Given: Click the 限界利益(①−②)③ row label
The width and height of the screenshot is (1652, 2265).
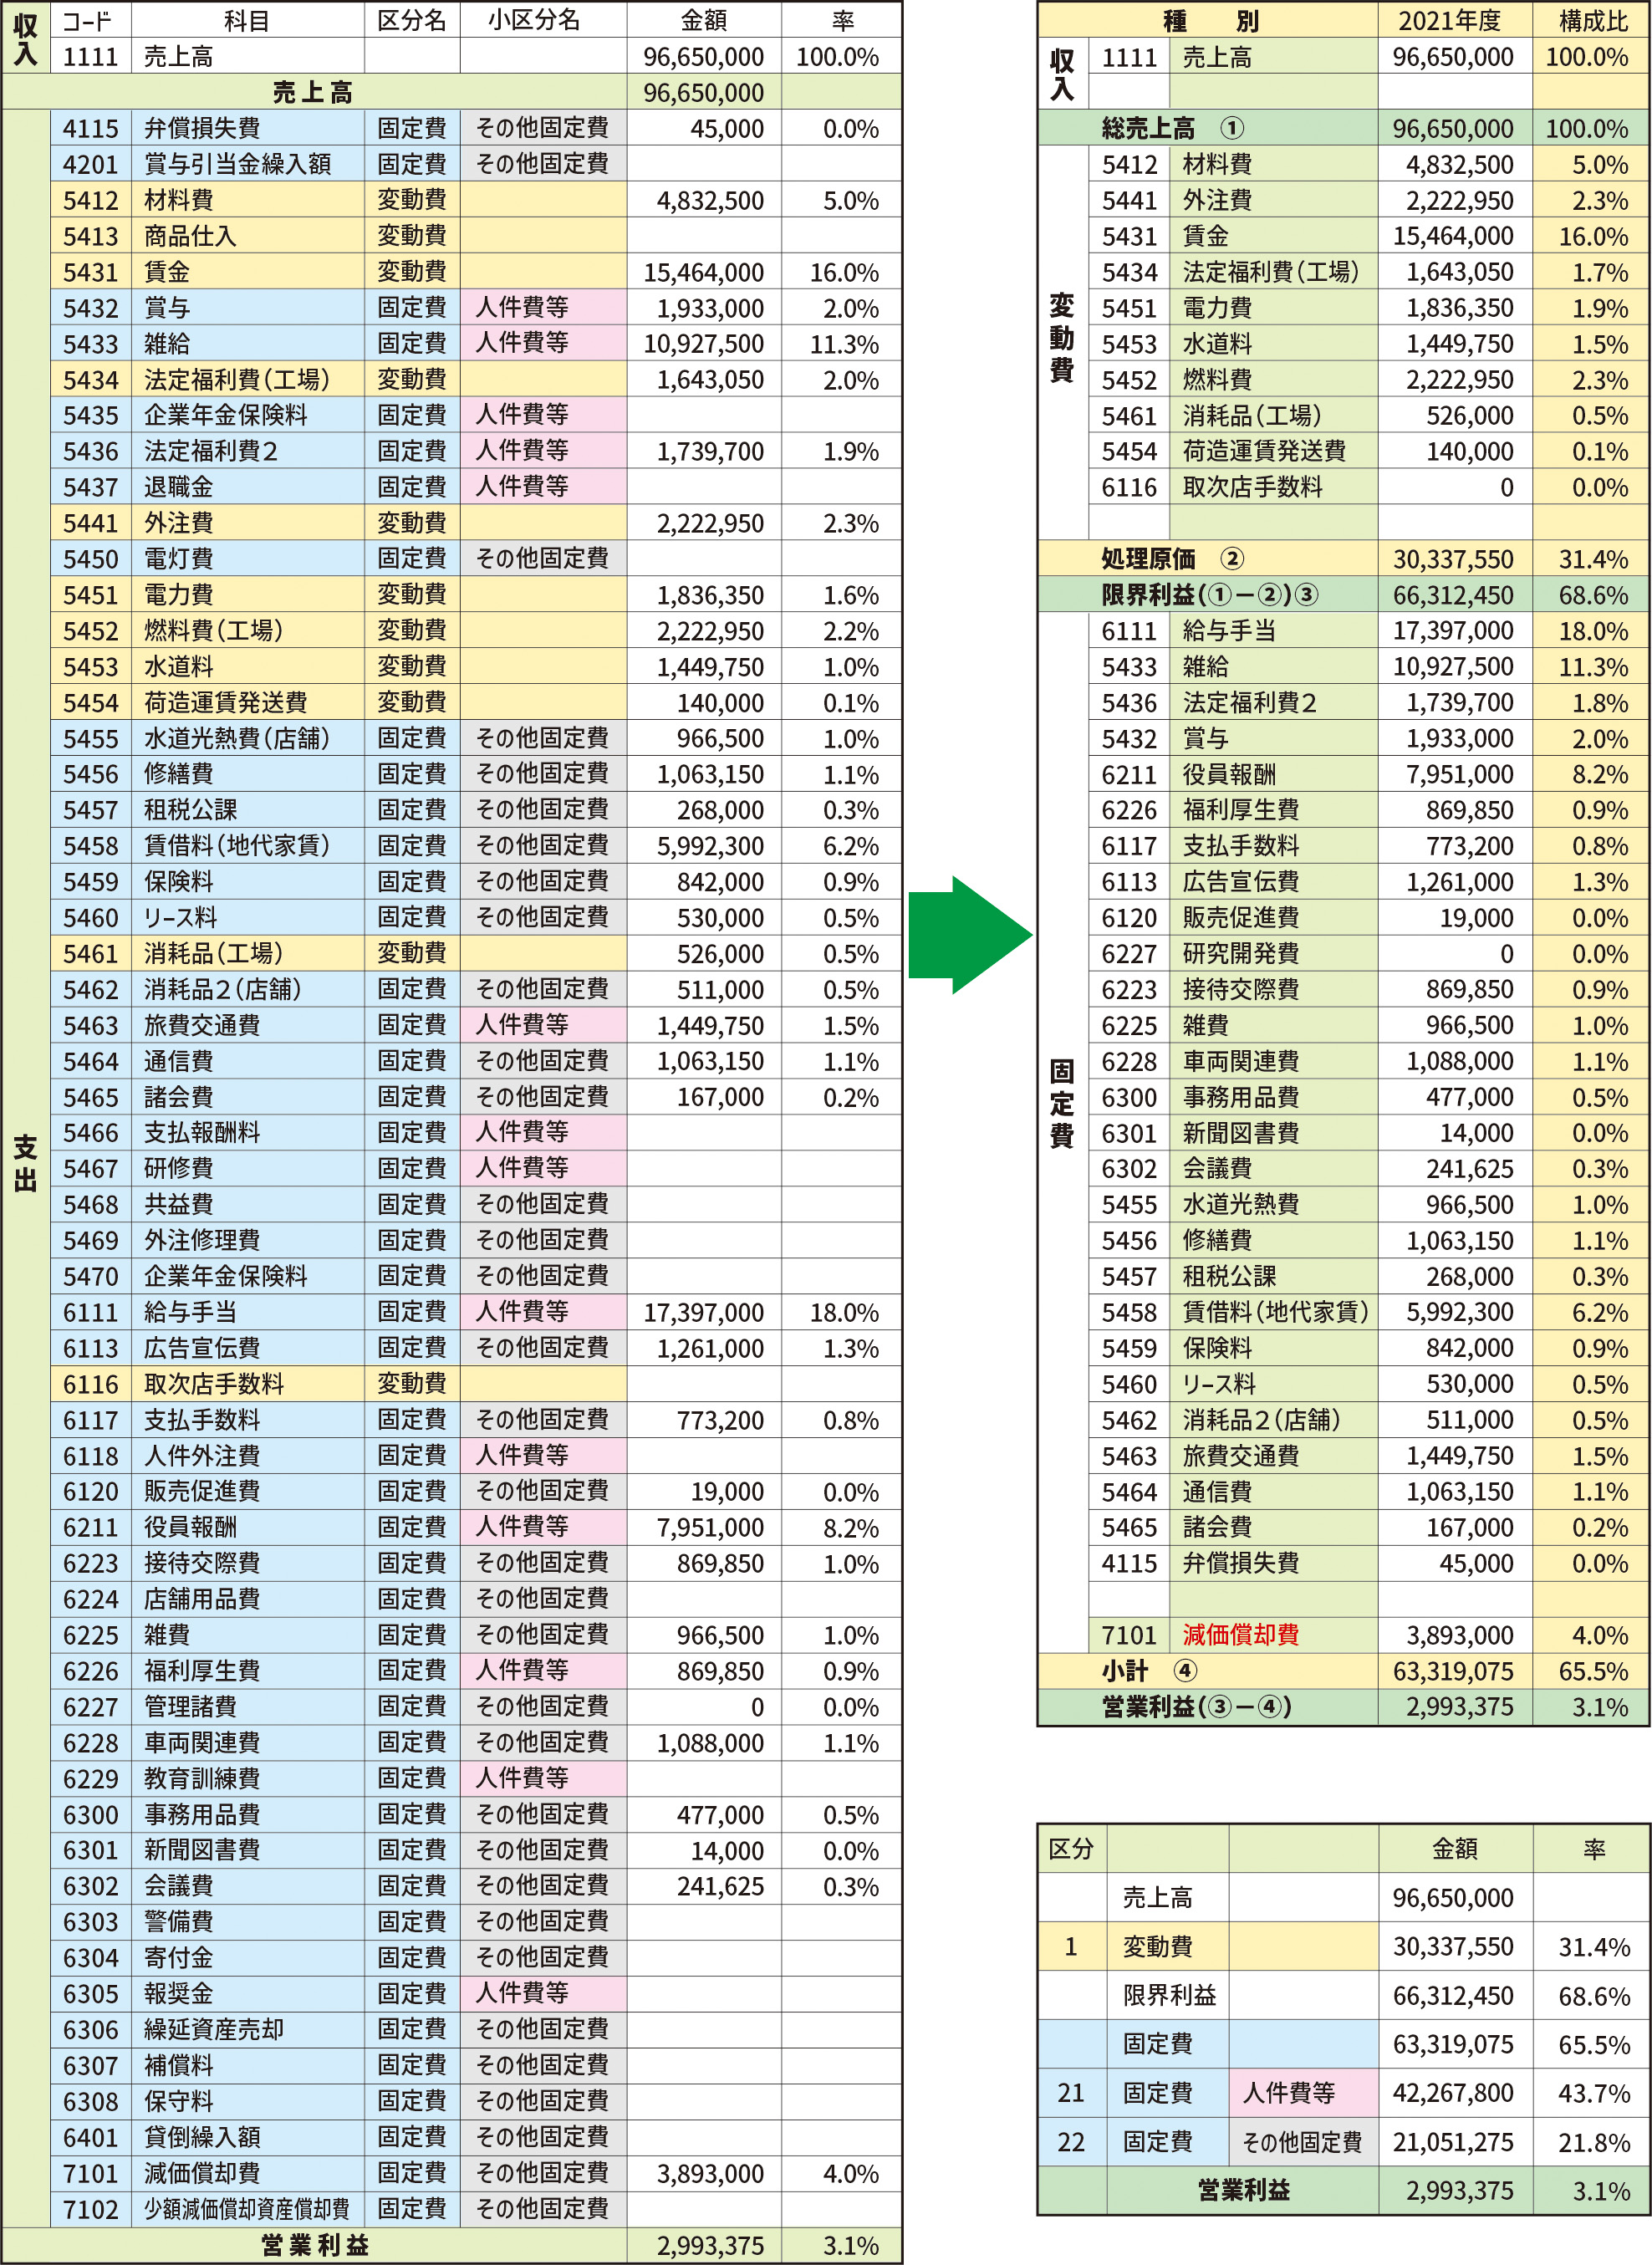Looking at the screenshot, I should click(1209, 595).
